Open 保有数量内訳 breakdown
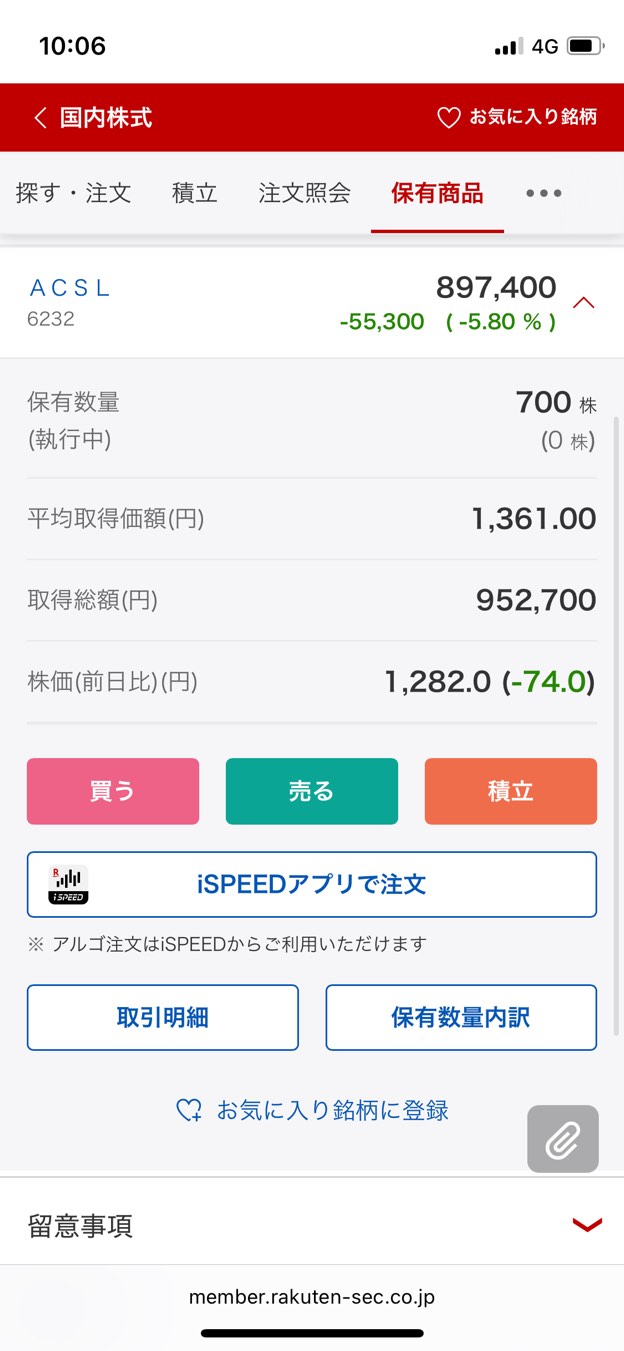The height and width of the screenshot is (1351, 624). tap(461, 1018)
